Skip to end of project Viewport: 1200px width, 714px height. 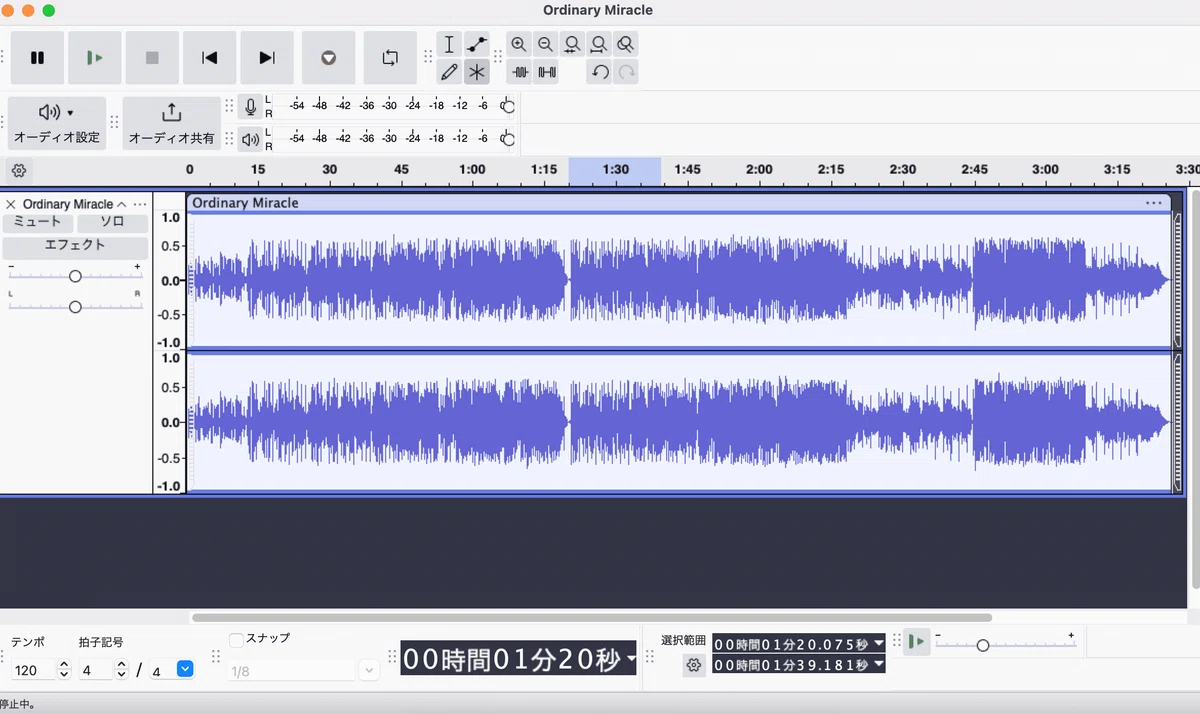[x=267, y=58]
